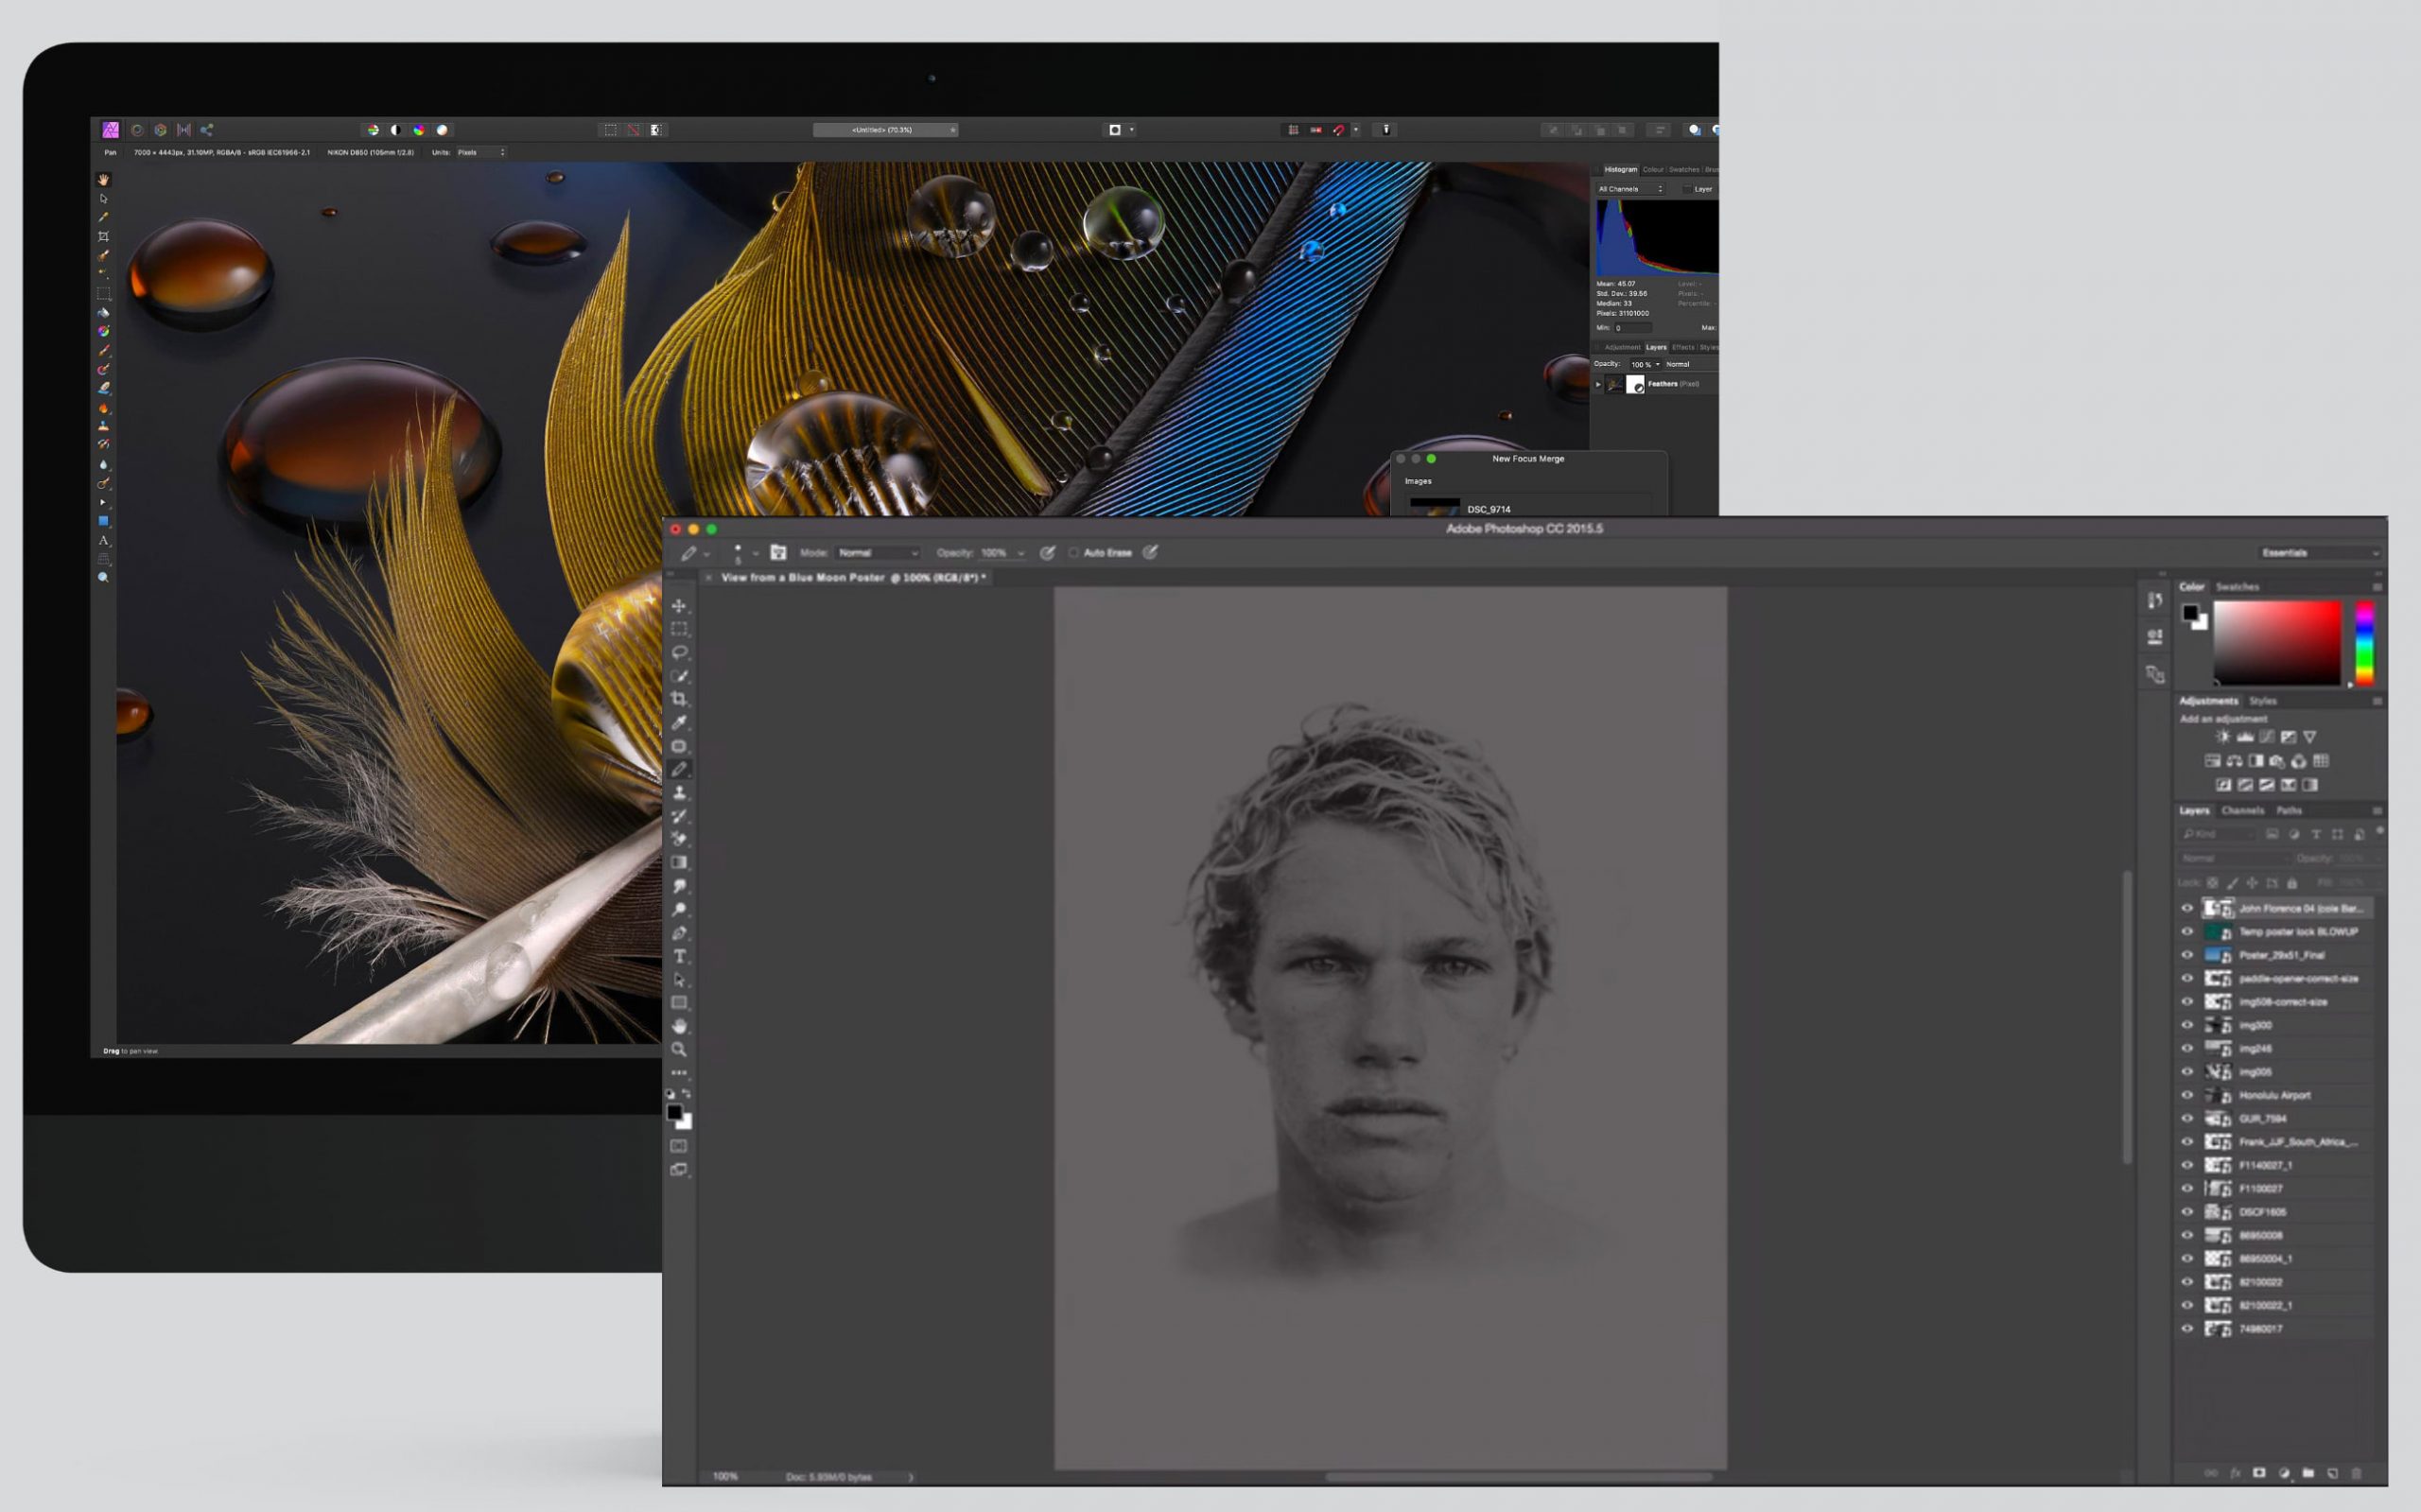The width and height of the screenshot is (2421, 1512).
Task: Toggle visibility of img300 layer
Action: (2187, 1025)
